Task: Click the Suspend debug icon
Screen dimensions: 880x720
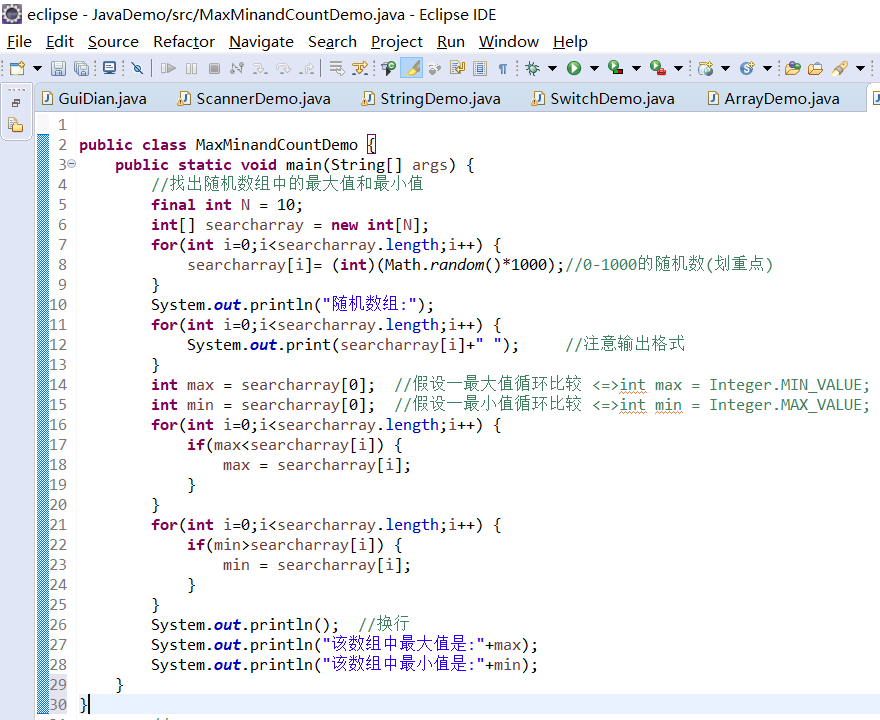Action: [191, 68]
